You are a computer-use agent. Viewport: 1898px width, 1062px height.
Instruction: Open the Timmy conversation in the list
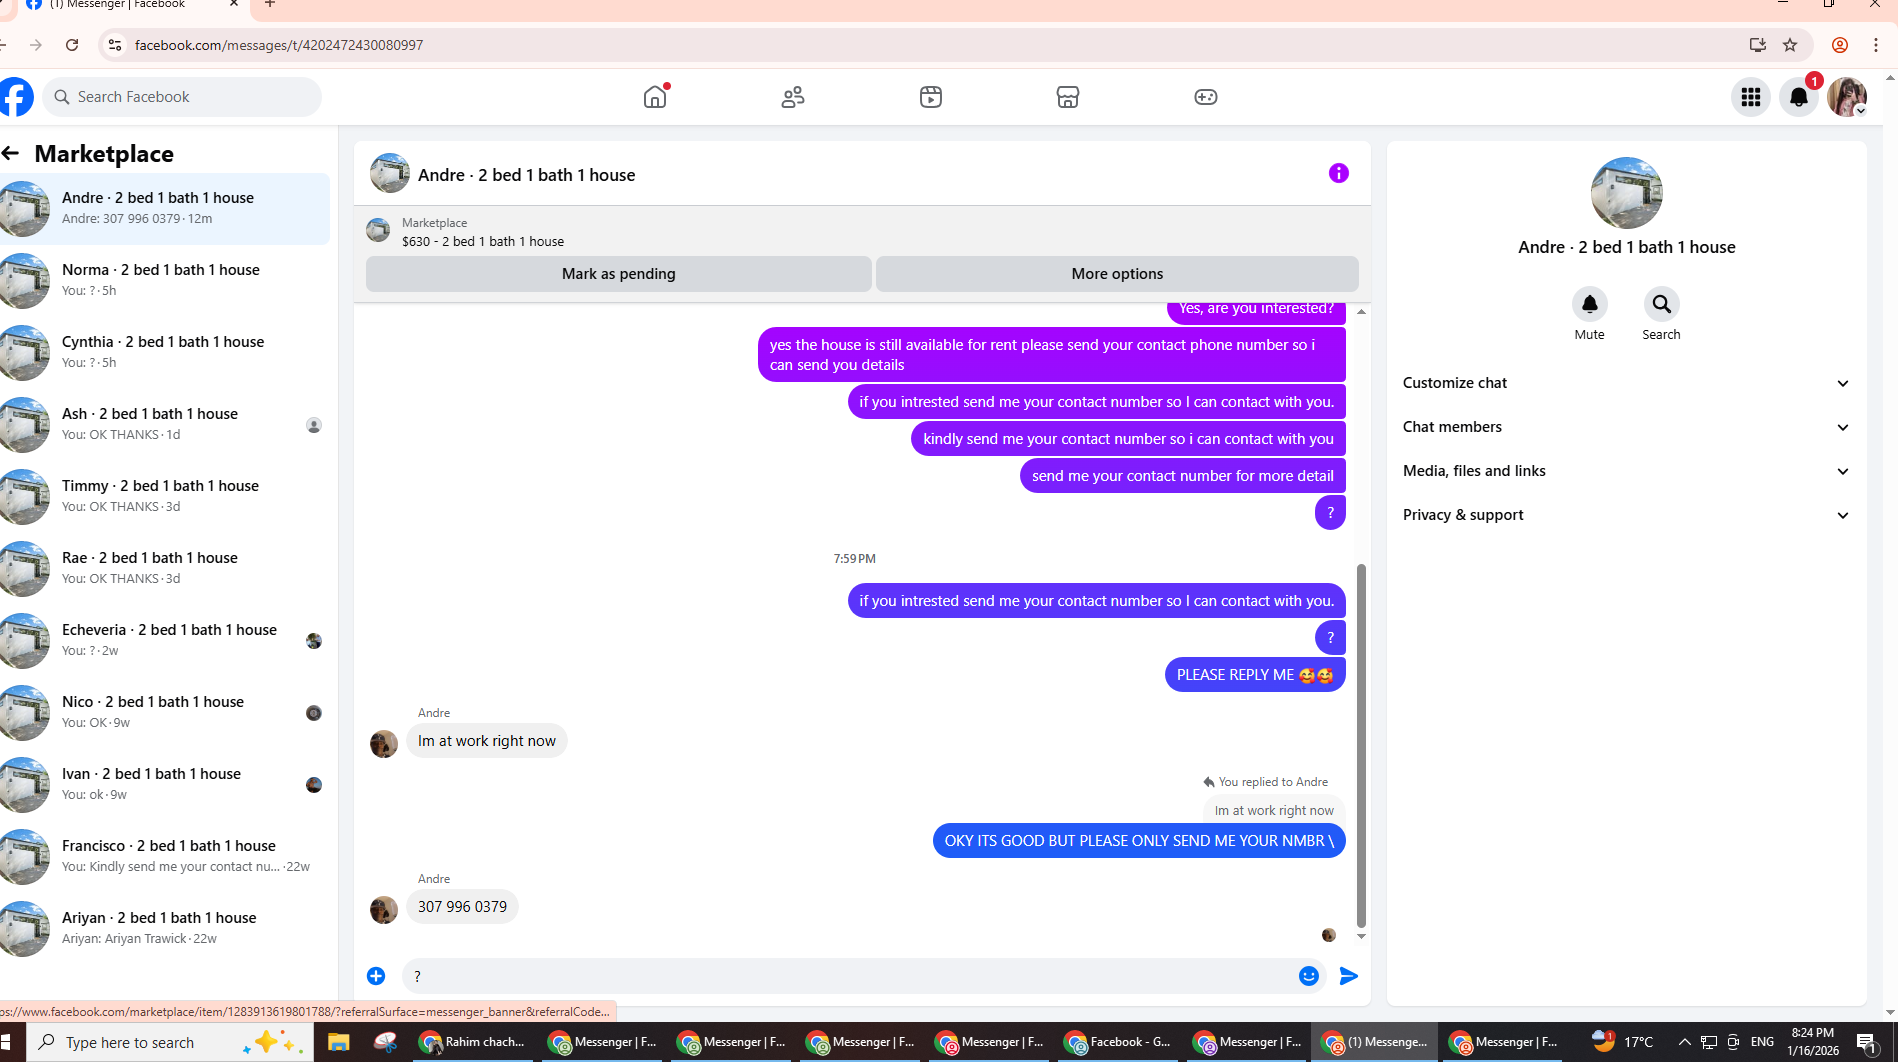pyautogui.click(x=165, y=496)
